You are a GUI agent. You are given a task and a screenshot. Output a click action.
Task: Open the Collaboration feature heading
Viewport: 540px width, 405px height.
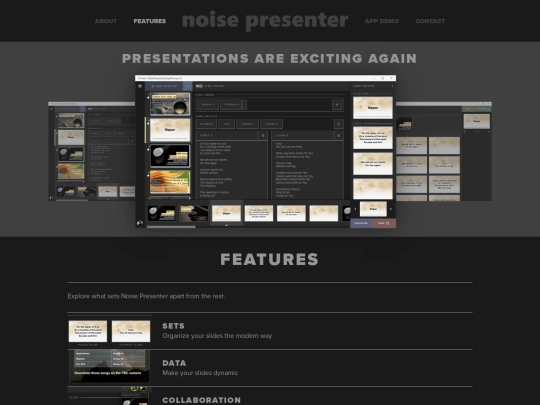(x=201, y=400)
